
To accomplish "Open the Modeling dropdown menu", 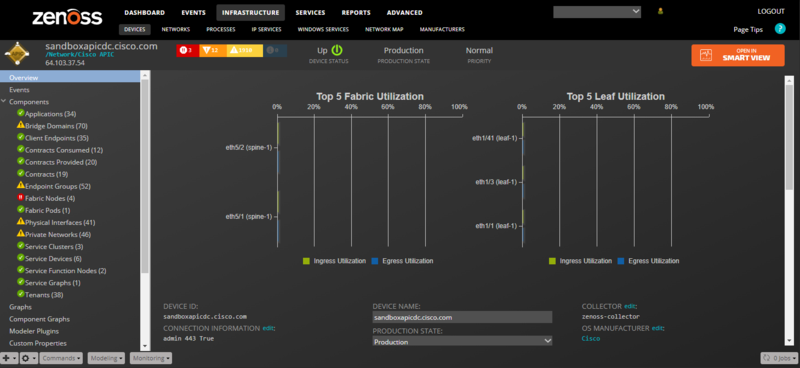I will (107, 358).
